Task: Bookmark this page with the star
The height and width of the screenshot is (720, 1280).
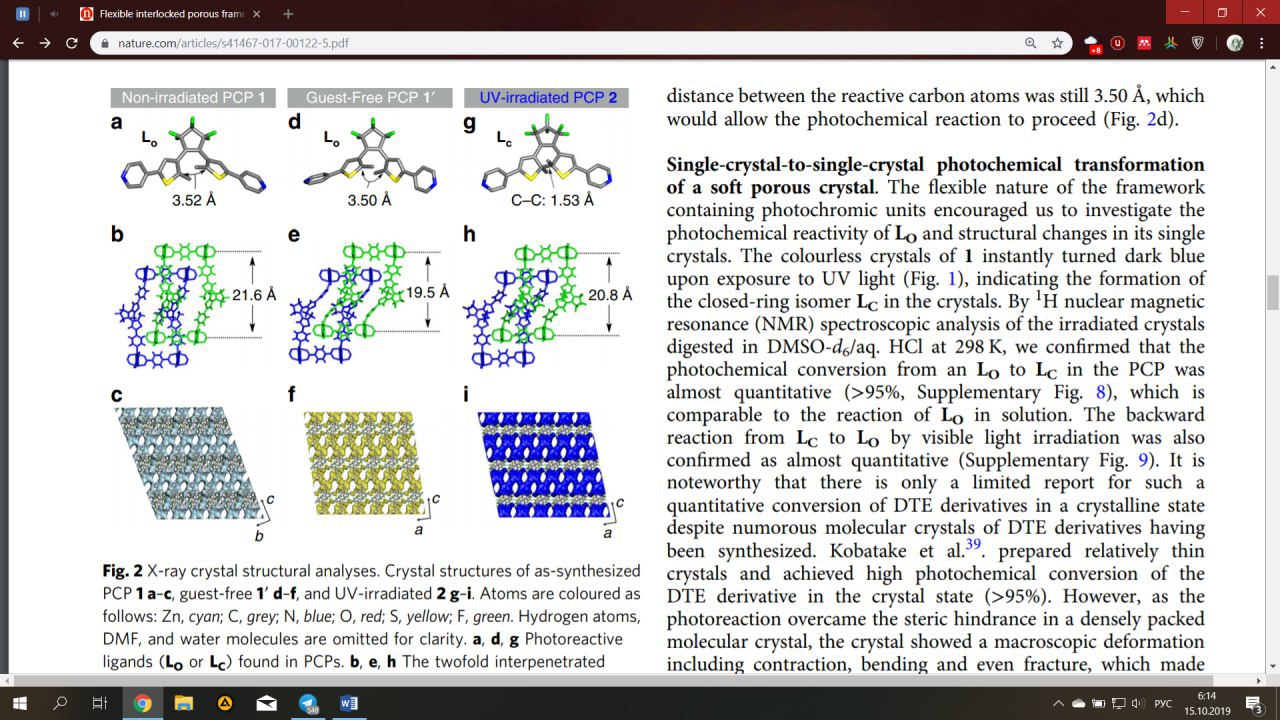Action: click(x=1057, y=43)
